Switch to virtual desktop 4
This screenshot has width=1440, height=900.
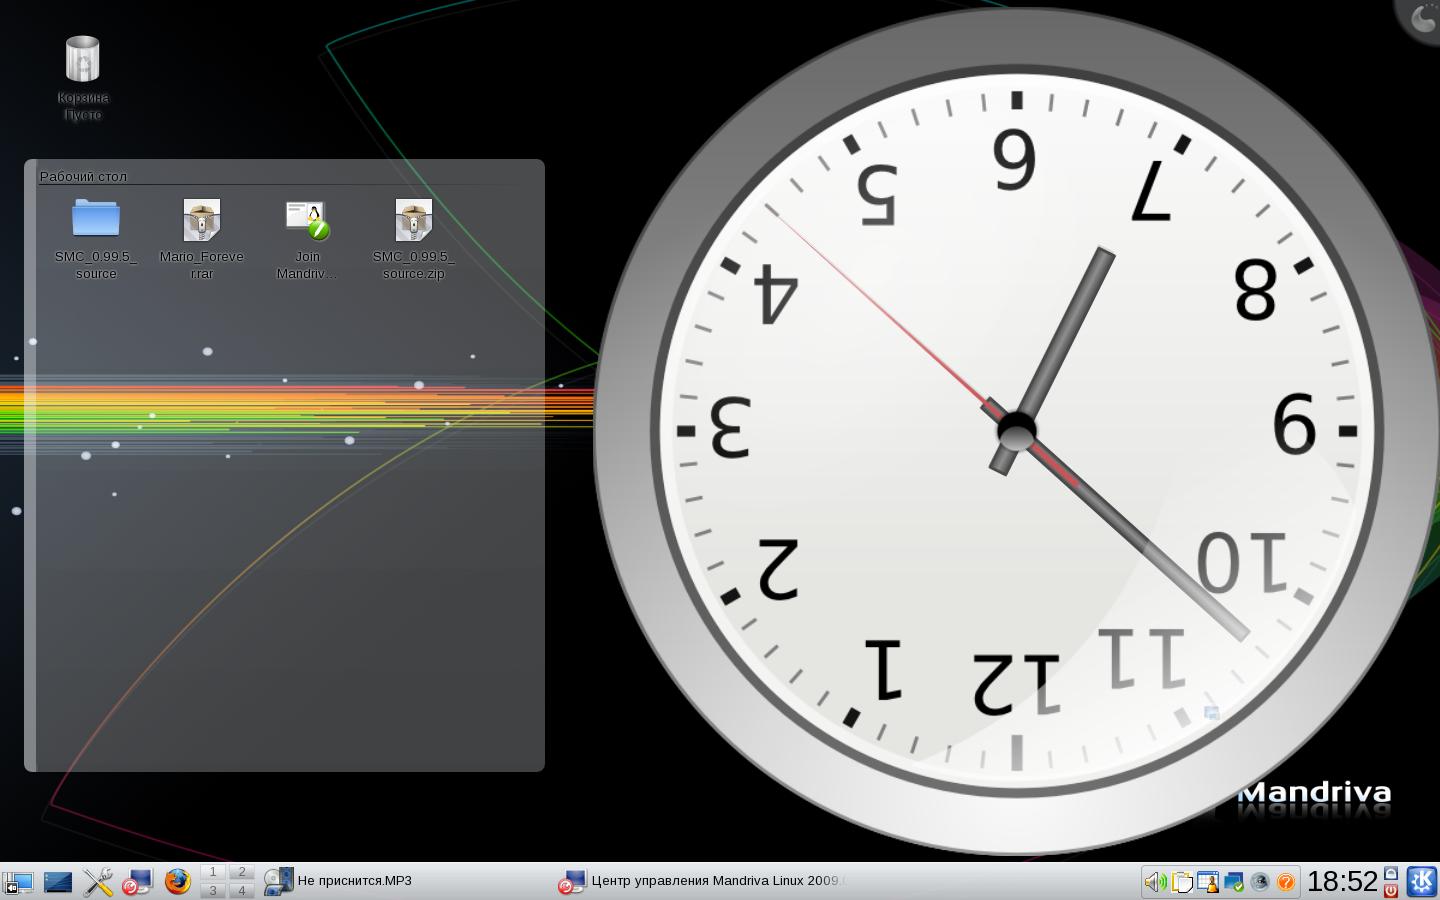pyautogui.click(x=241, y=890)
